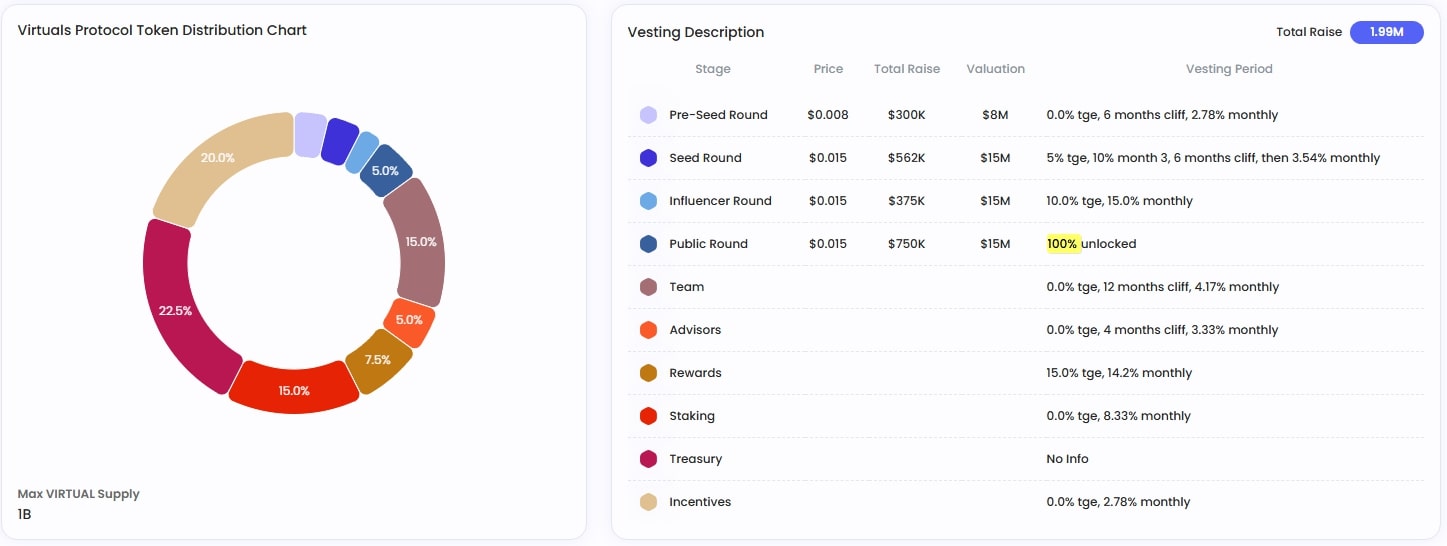Viewport: 1447px width, 546px height.
Task: Select the red 15.0% bottom donut segment
Action: 293,389
